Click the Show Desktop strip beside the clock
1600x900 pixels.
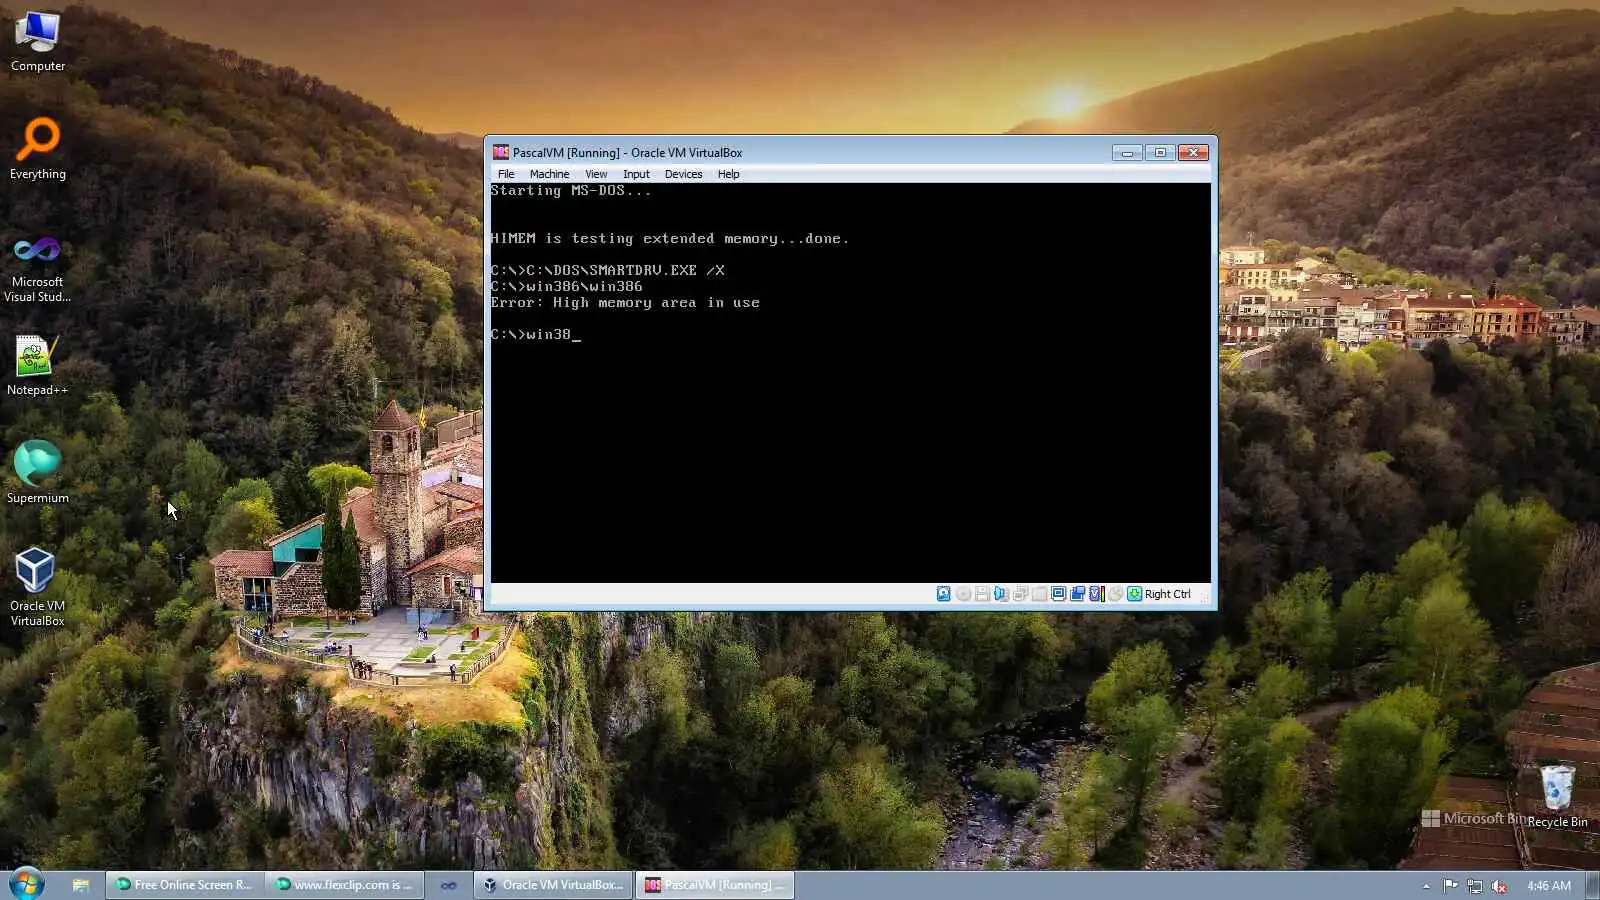click(1593, 885)
